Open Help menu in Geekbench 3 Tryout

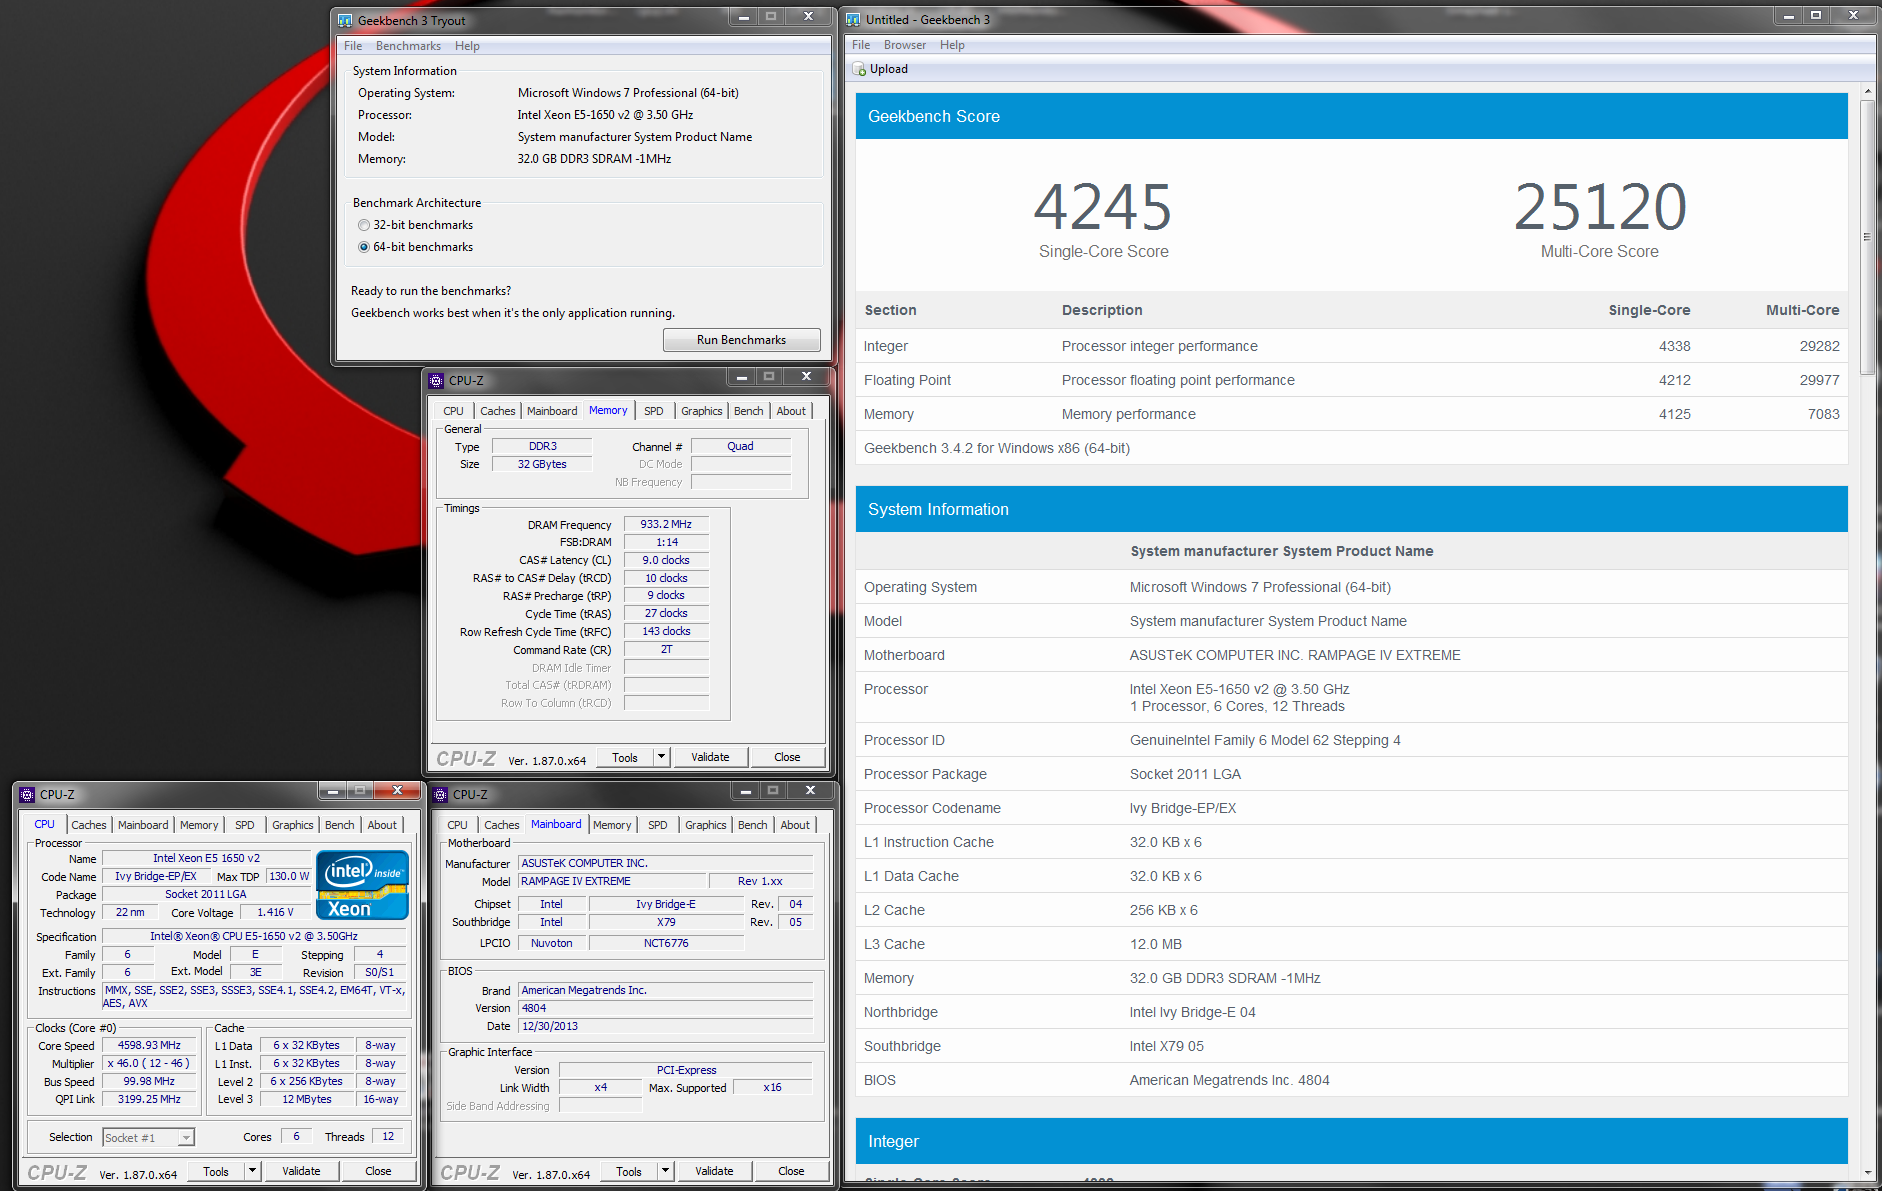coord(467,46)
